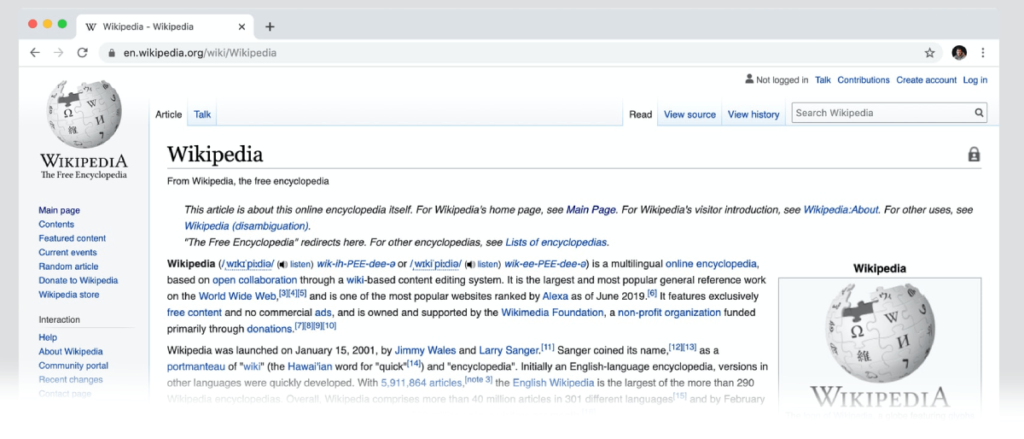Open Featured content in sidebar
Screen dimensions: 1024x439
pos(72,238)
